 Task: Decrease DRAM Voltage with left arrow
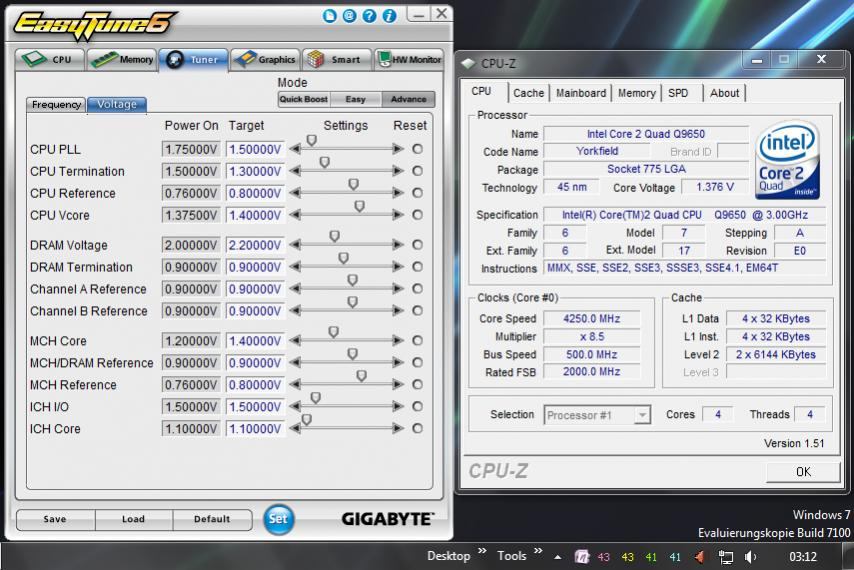[x=295, y=245]
